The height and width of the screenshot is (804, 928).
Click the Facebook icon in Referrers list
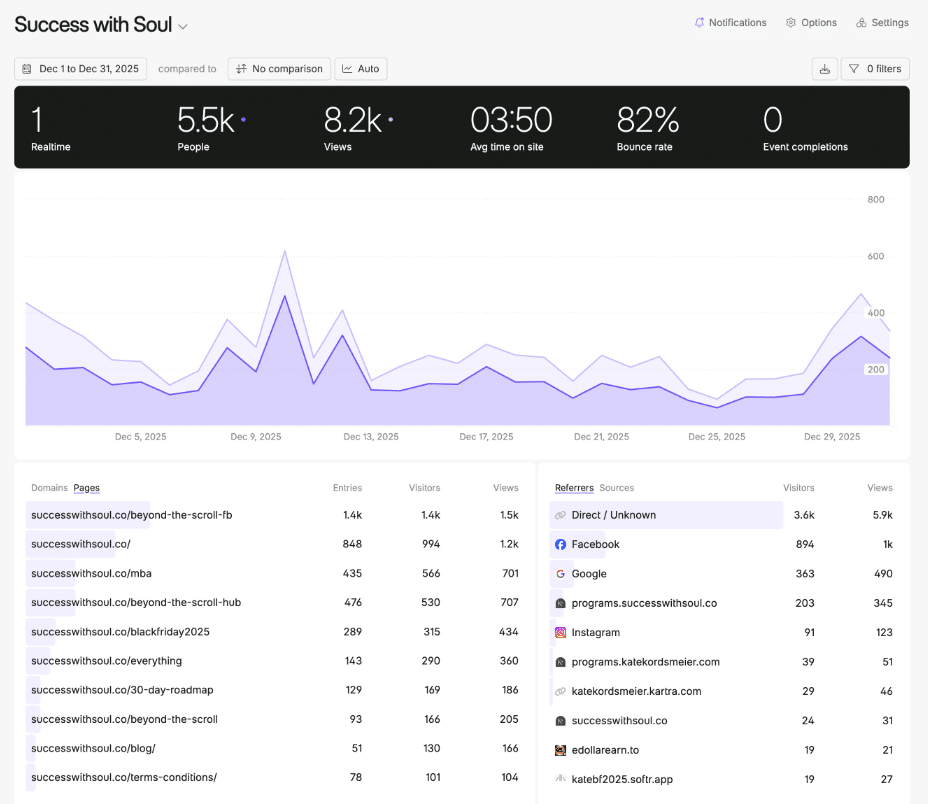563,545
